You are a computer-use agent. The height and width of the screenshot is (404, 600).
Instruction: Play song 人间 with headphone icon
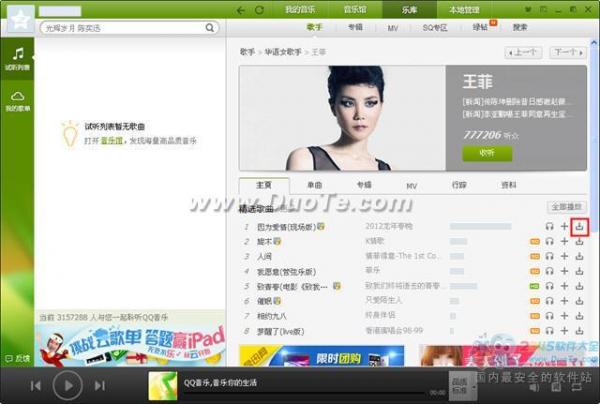pos(549,256)
